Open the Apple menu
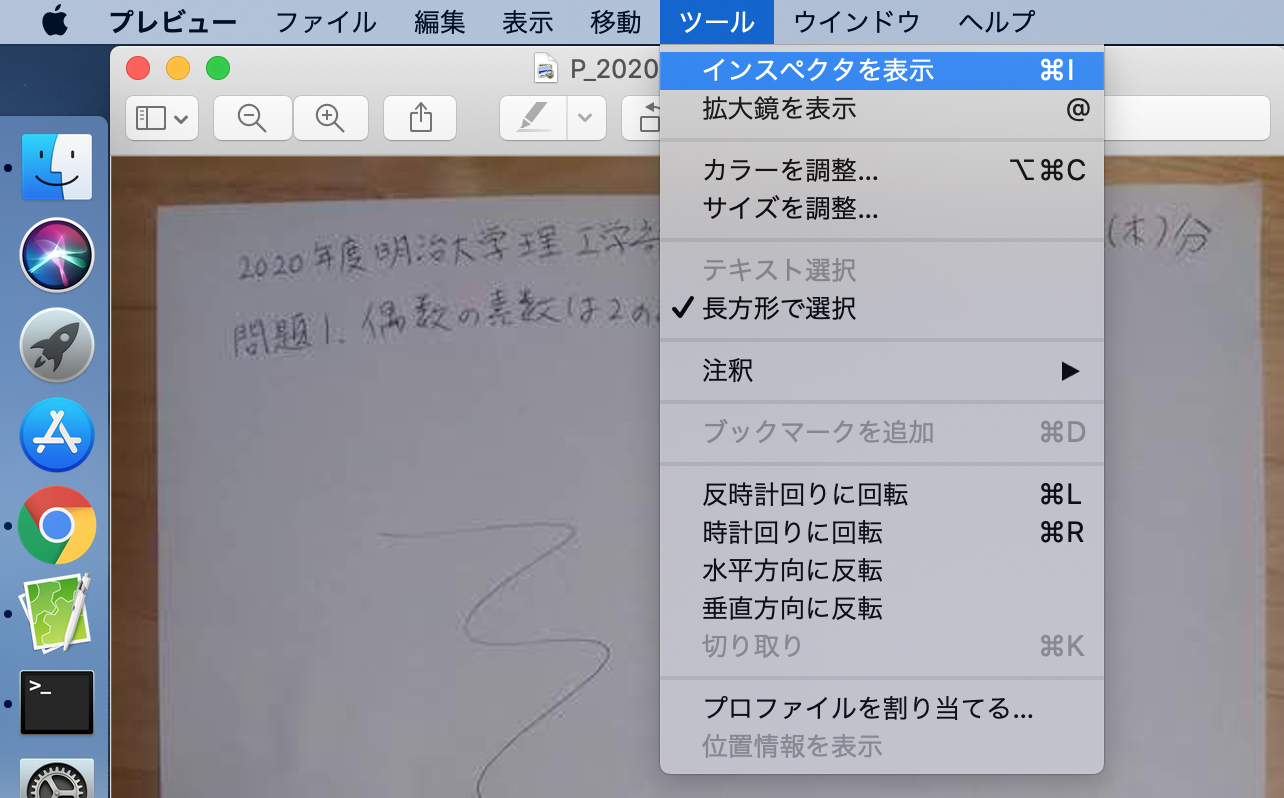This screenshot has height=798, width=1284. (x=55, y=21)
